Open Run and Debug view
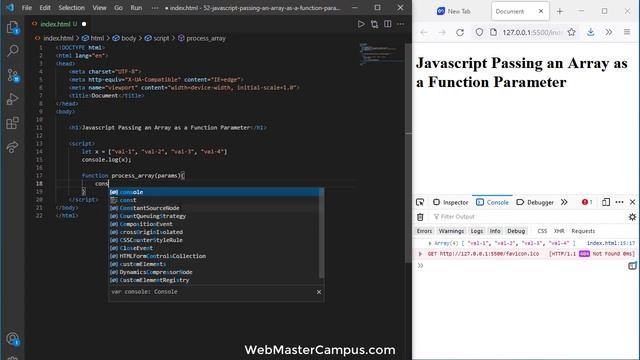 13,99
